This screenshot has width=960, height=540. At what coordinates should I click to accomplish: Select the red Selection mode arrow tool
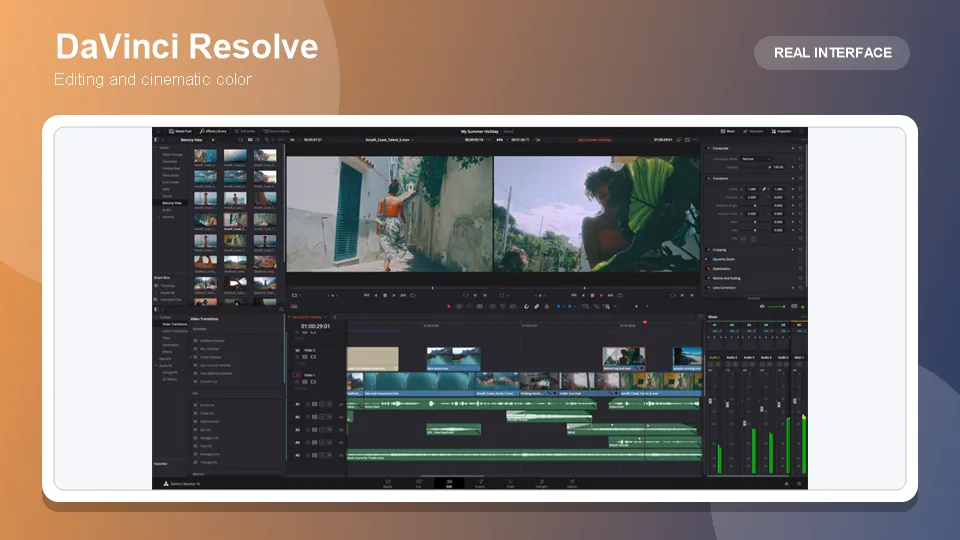(x=449, y=306)
